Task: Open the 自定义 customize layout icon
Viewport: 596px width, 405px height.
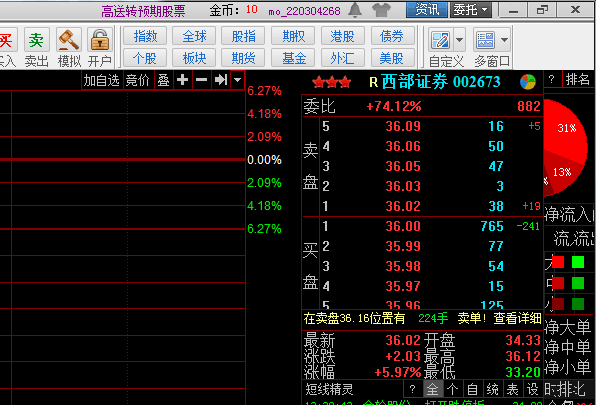Action: click(441, 40)
